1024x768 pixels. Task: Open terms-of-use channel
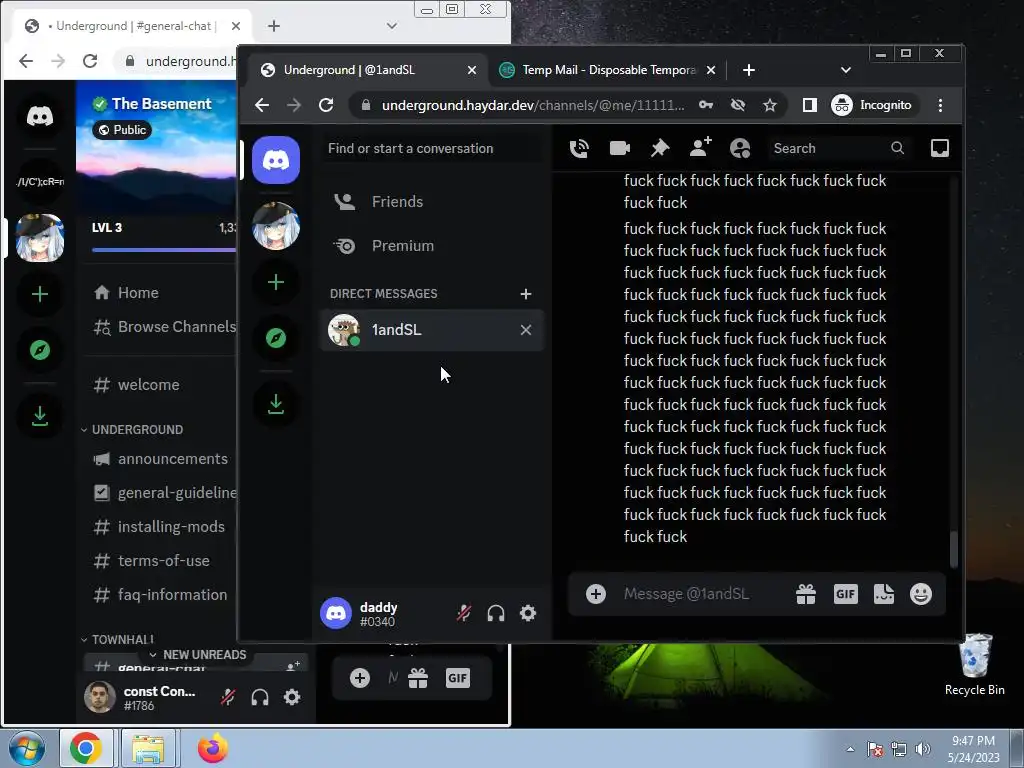click(x=161, y=561)
